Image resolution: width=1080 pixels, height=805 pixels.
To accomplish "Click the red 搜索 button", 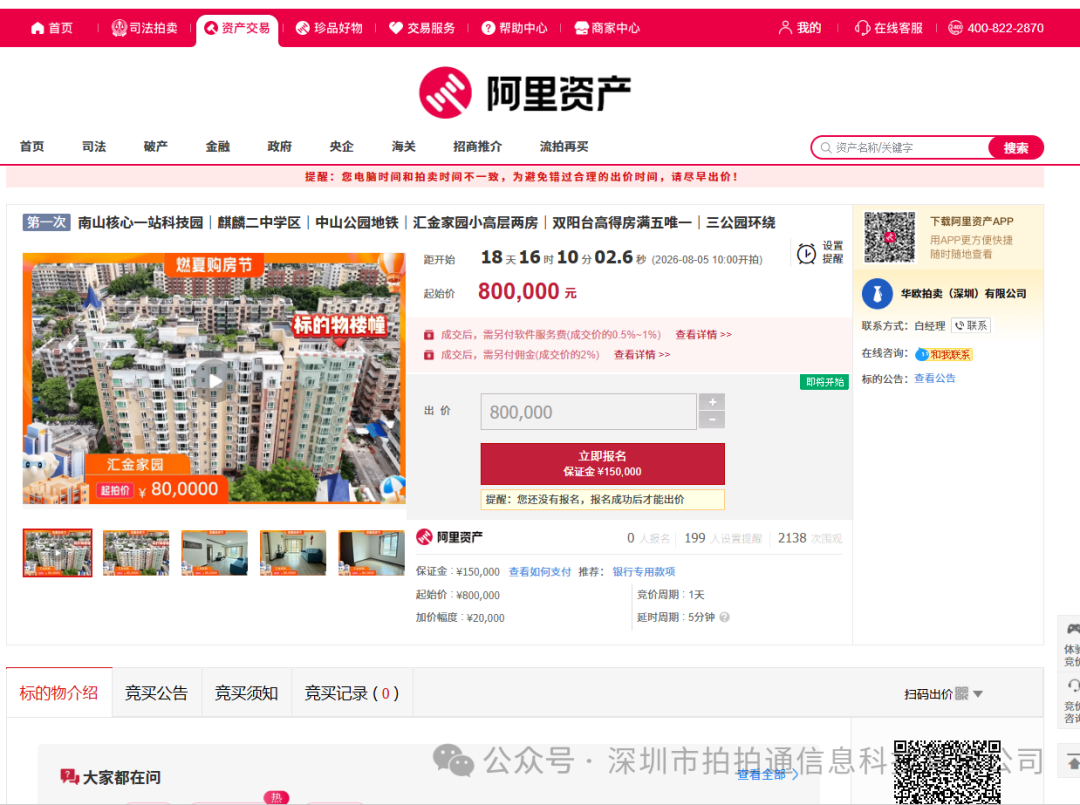I will (x=1016, y=148).
